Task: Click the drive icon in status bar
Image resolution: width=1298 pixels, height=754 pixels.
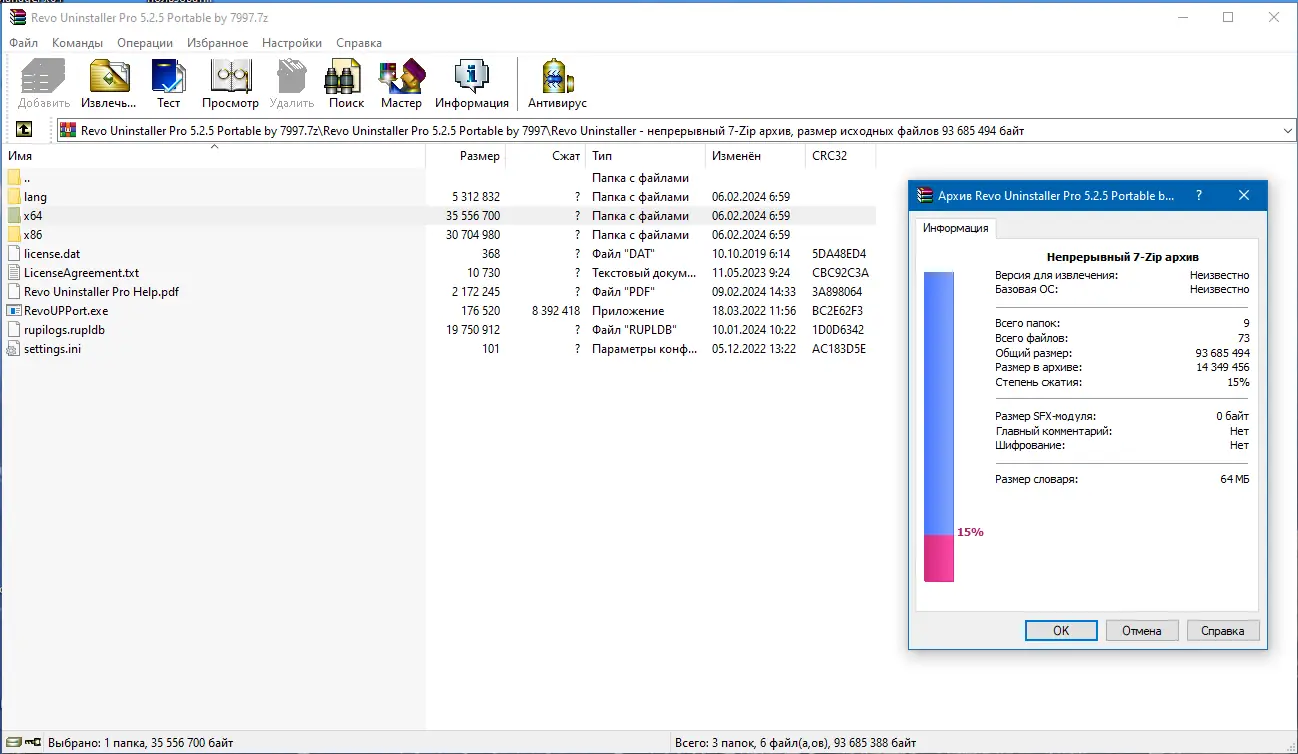Action: [32, 743]
